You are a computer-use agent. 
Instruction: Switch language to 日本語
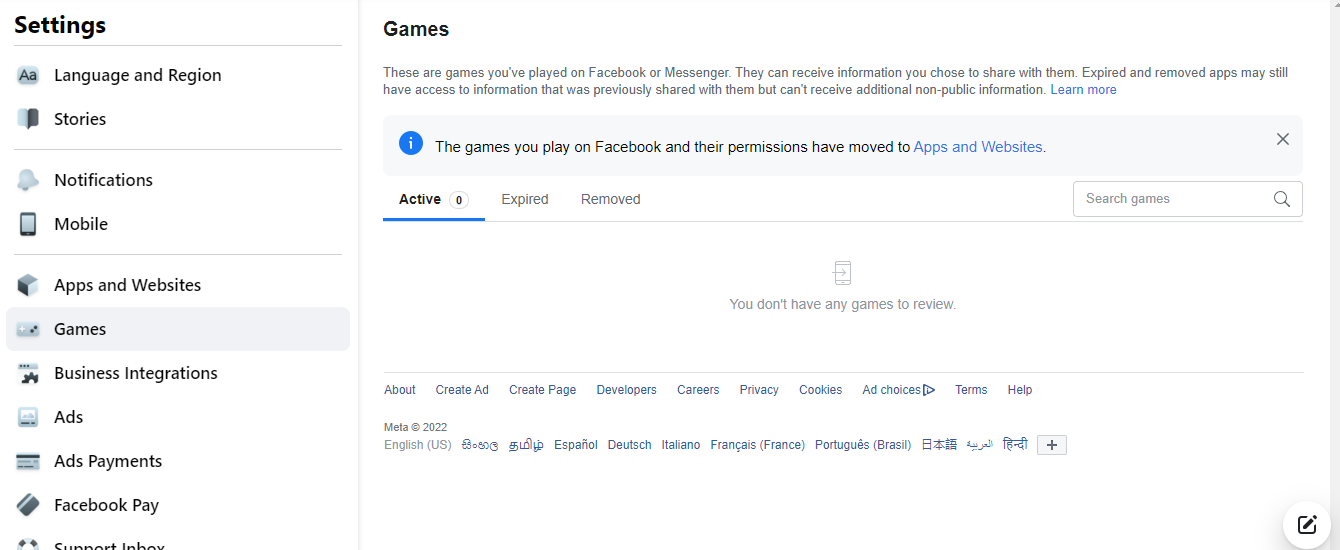[939, 445]
